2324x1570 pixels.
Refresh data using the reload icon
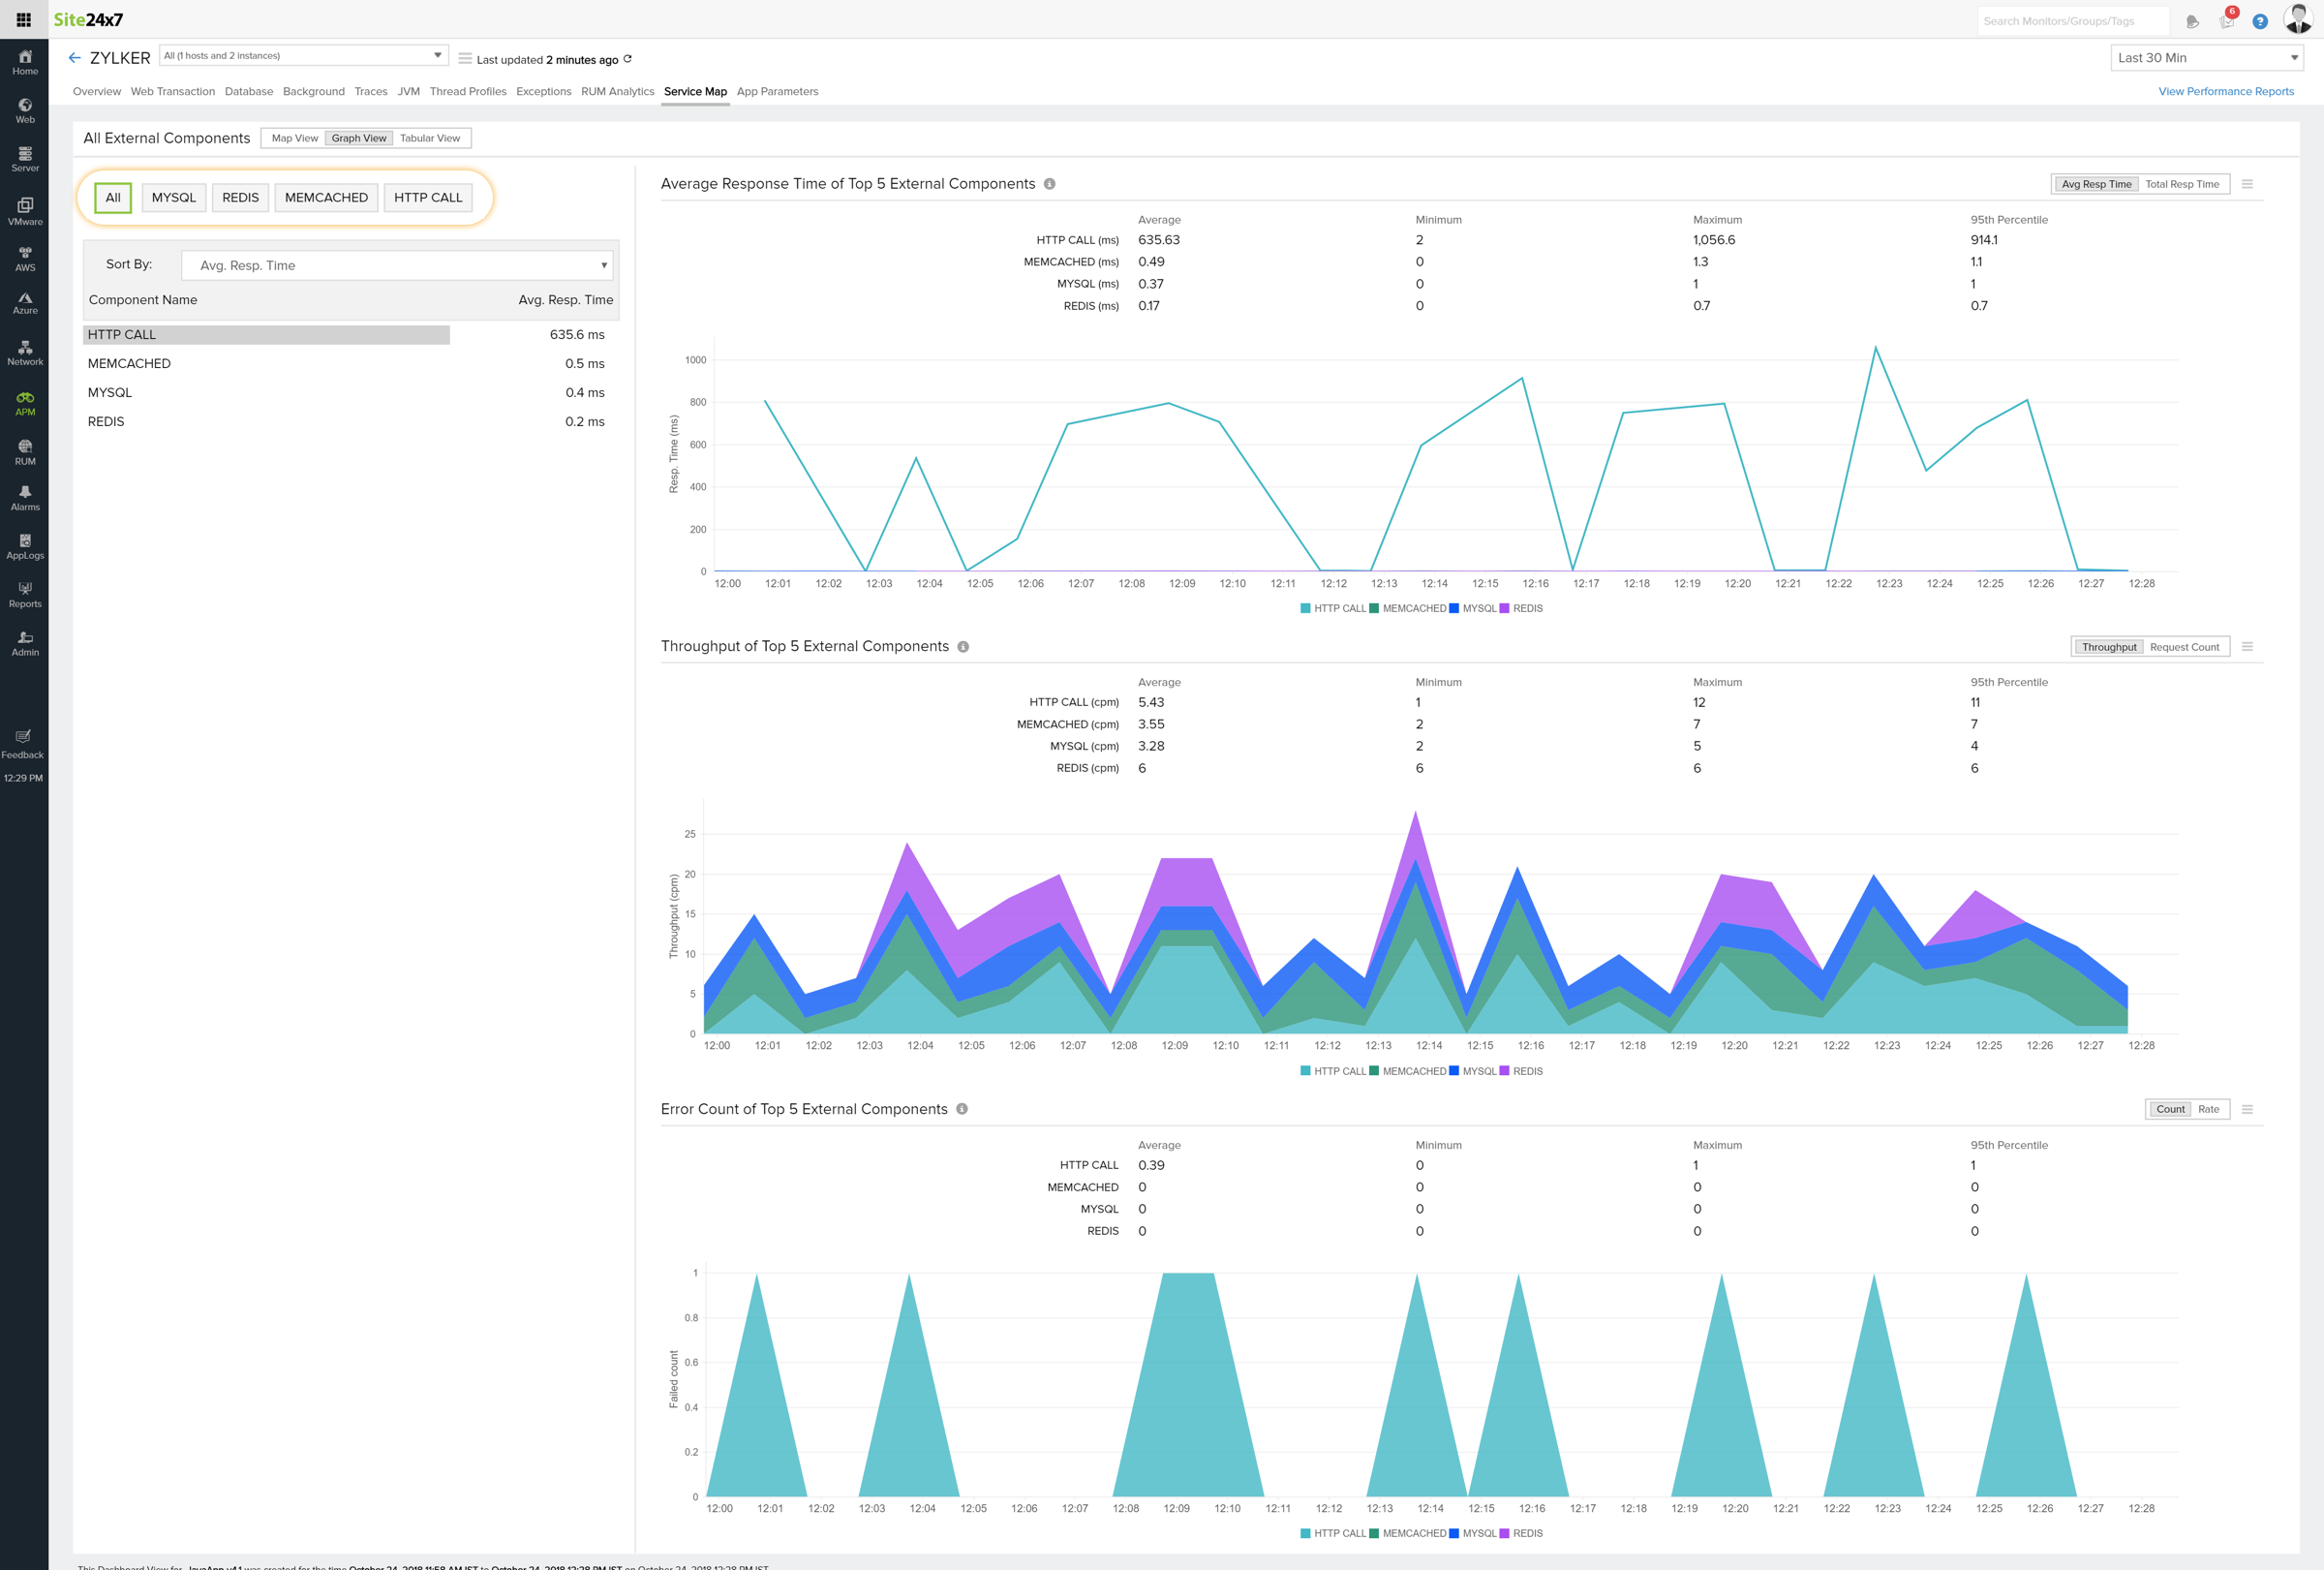coord(627,59)
